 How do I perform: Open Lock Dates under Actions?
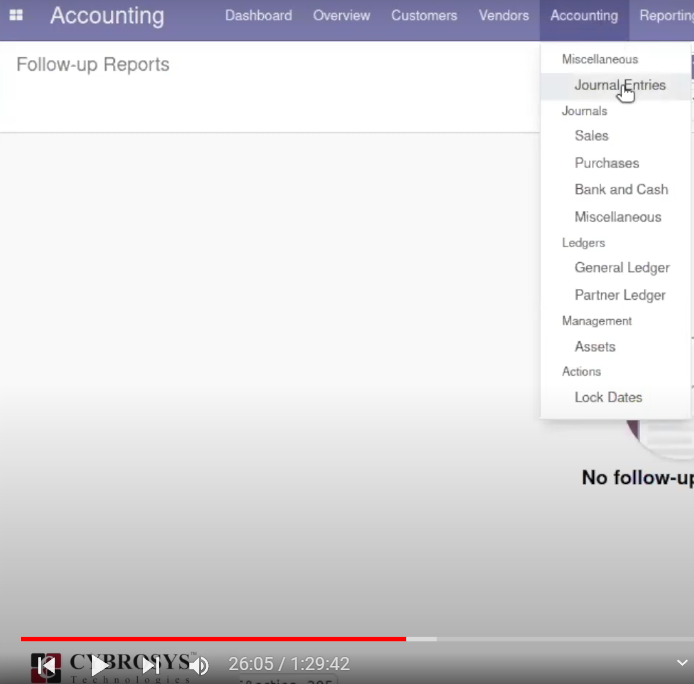tap(608, 397)
